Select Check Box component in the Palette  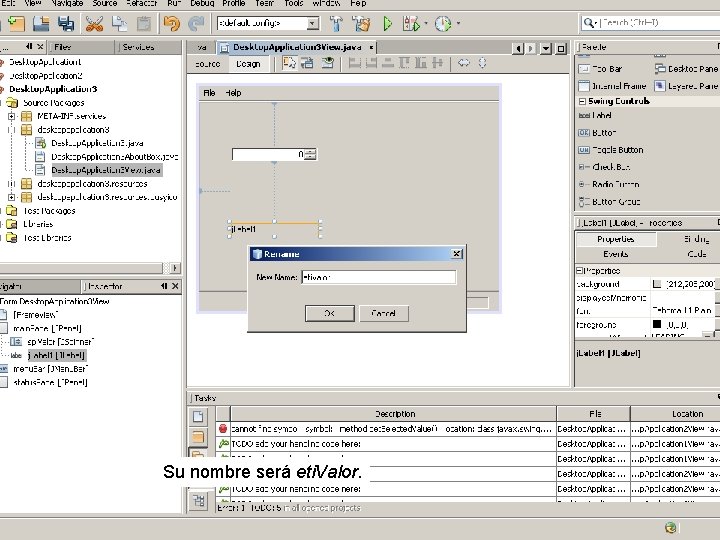[604, 167]
